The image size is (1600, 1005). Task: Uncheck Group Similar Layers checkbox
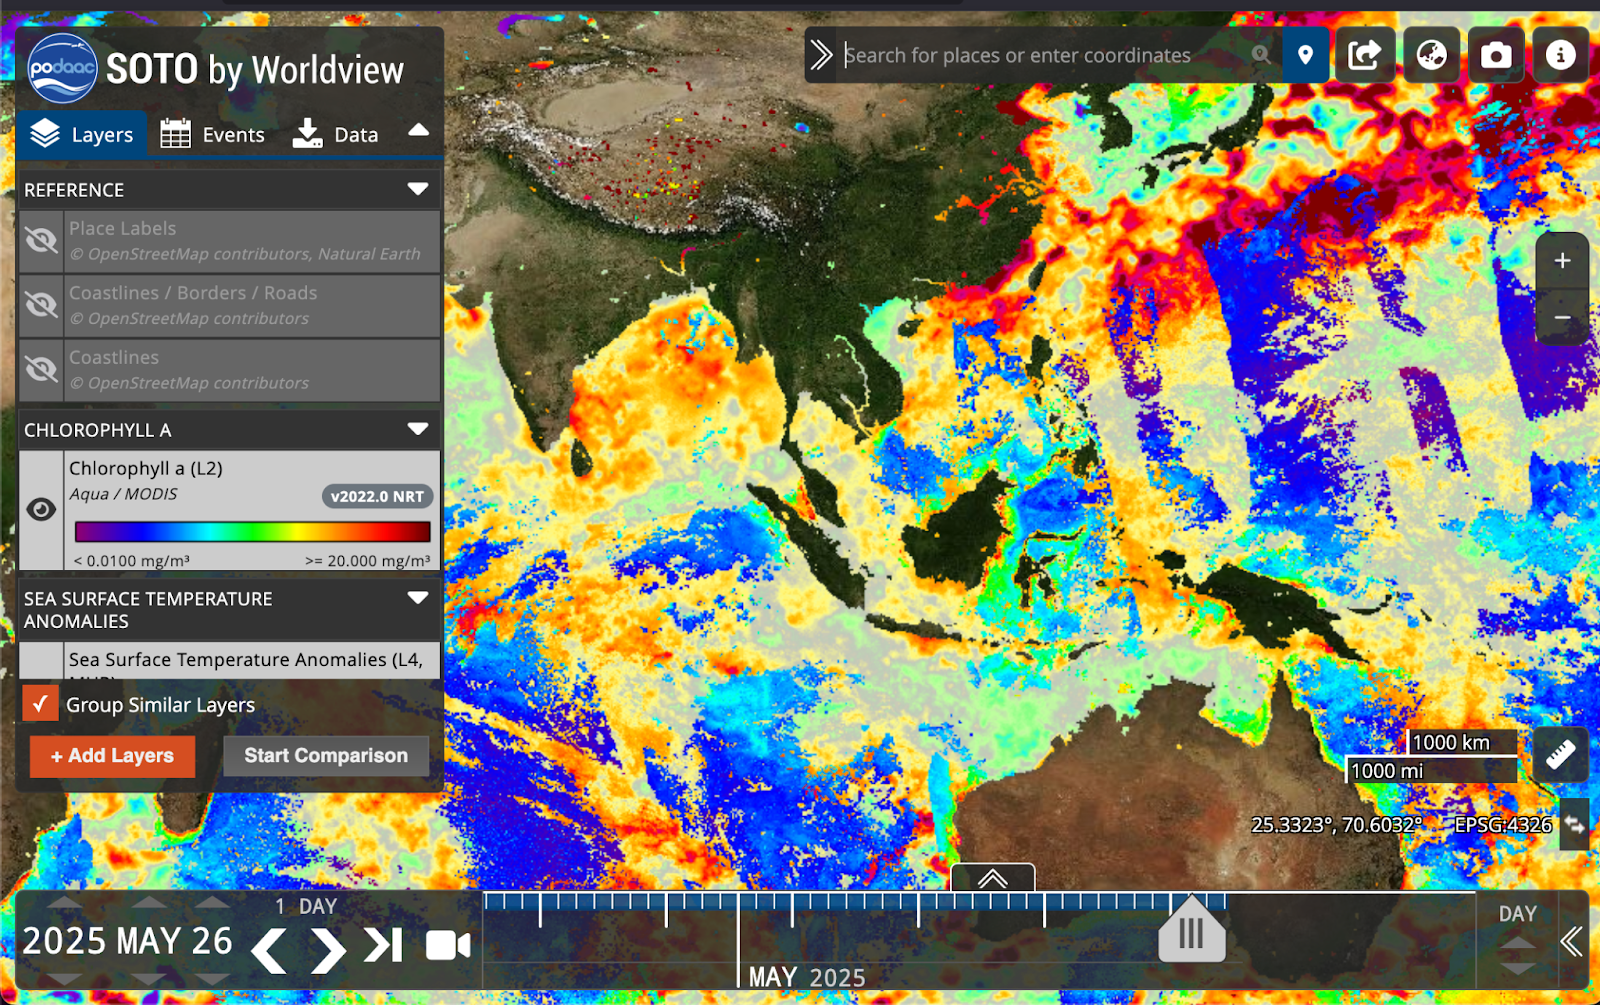(x=40, y=704)
